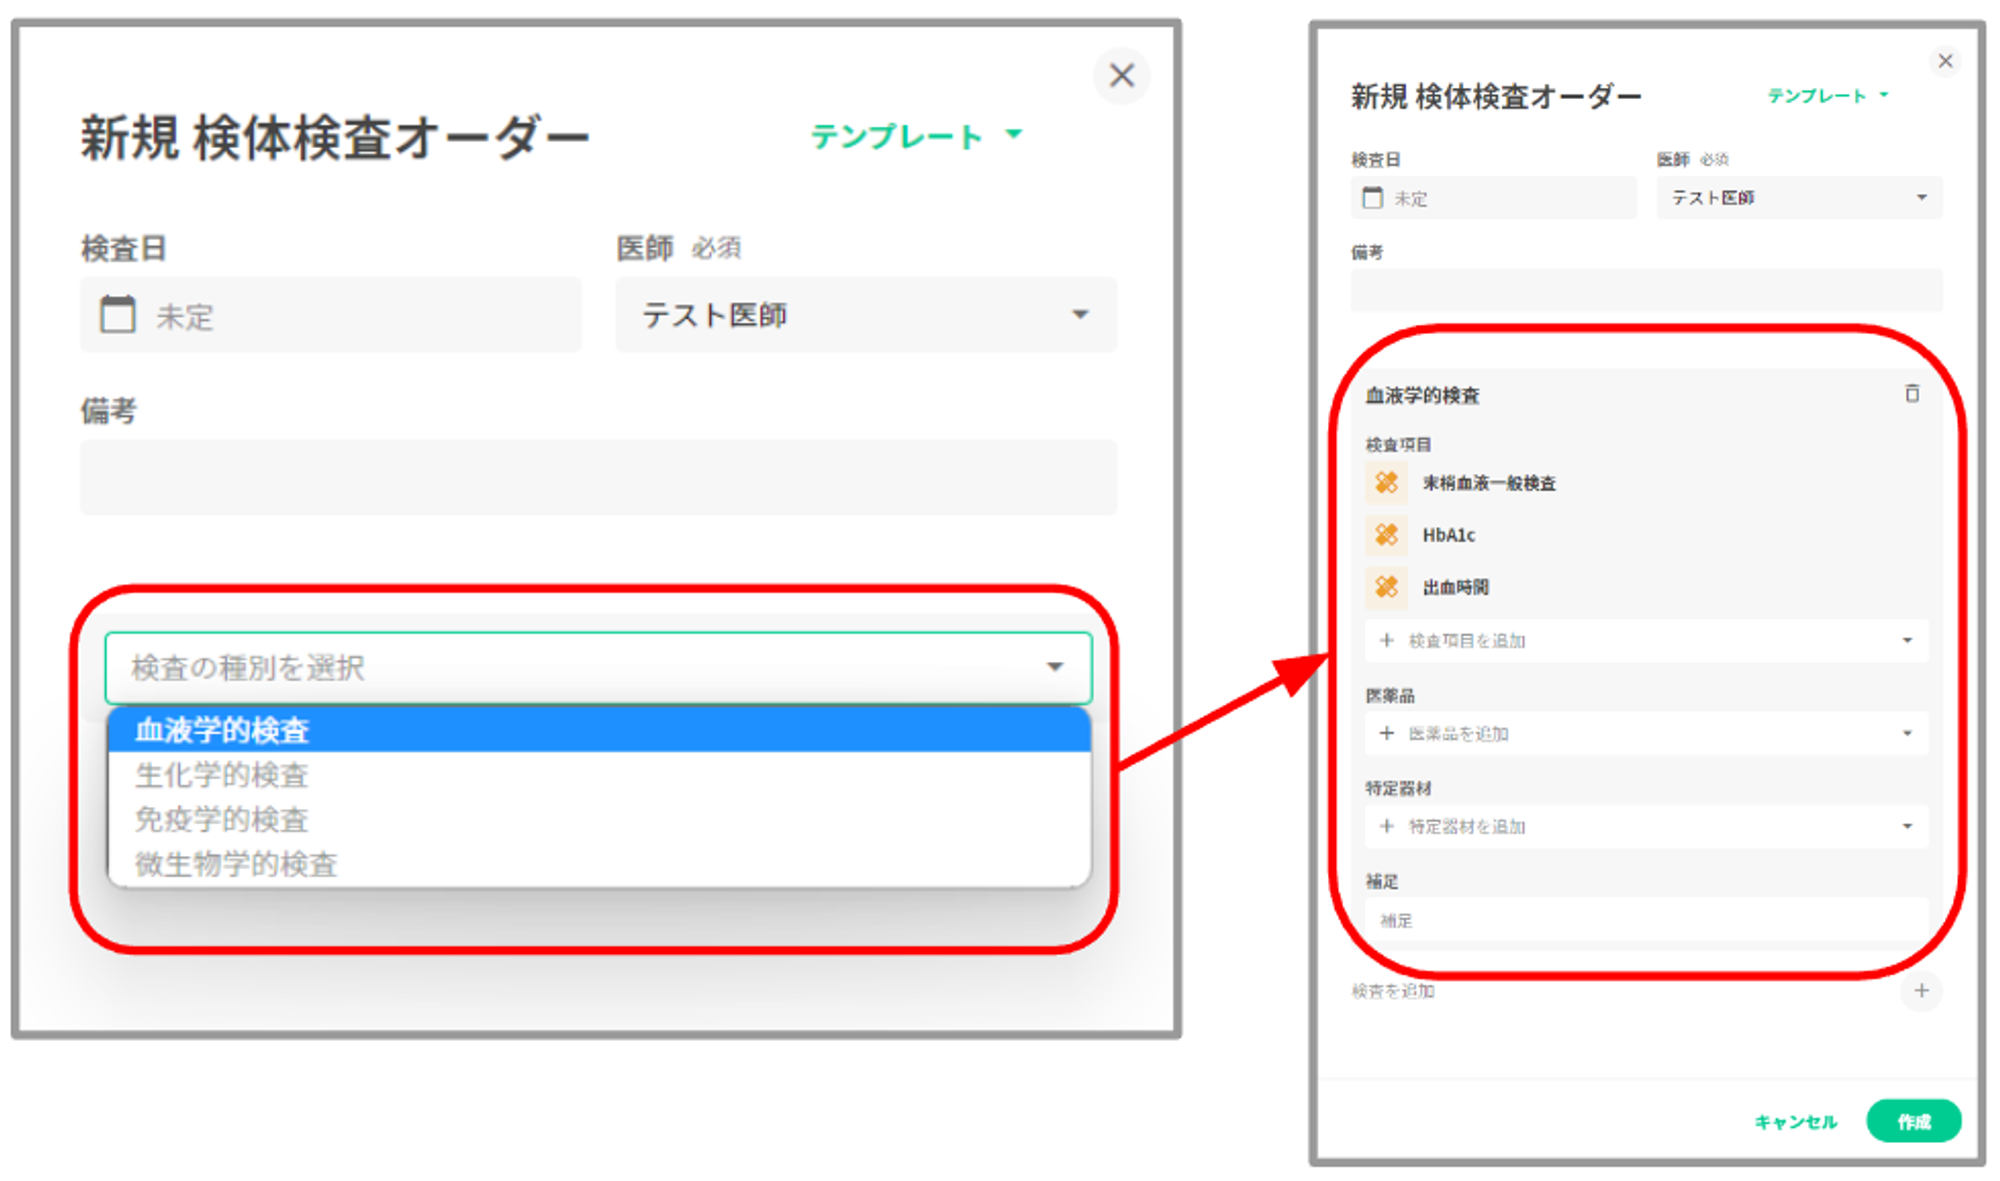
Task: Click the plus icon beside 検査を追加
Action: (1921, 991)
